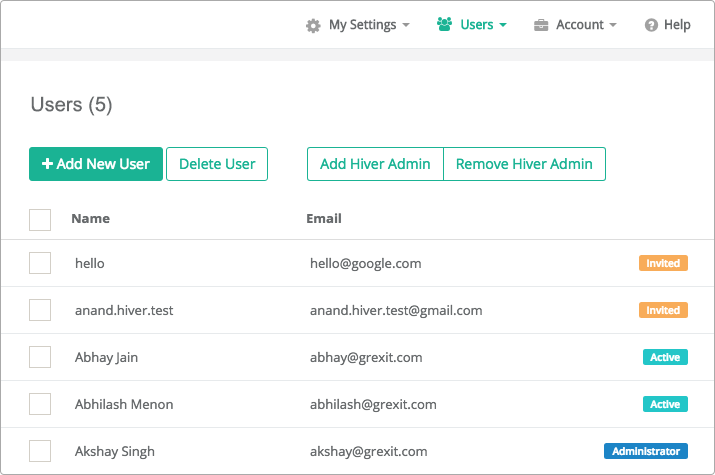
Task: Check the box for anand.hiver.test
Action: 40,310
